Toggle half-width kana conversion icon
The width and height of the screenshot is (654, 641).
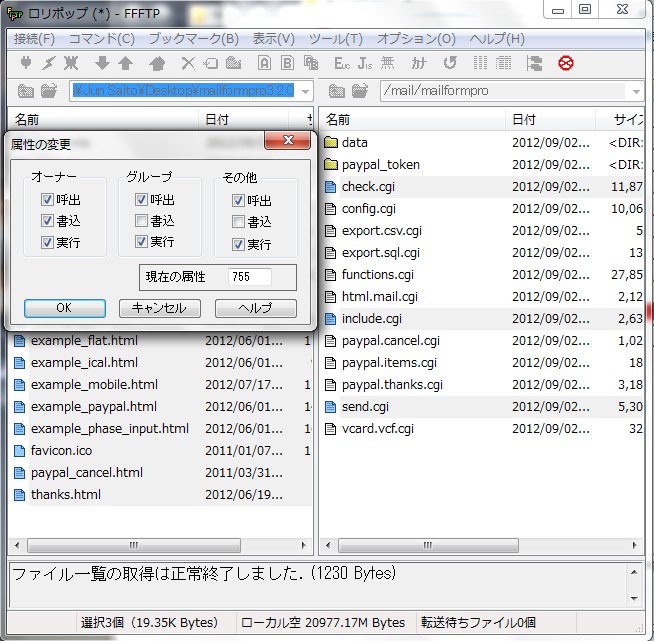tap(419, 63)
